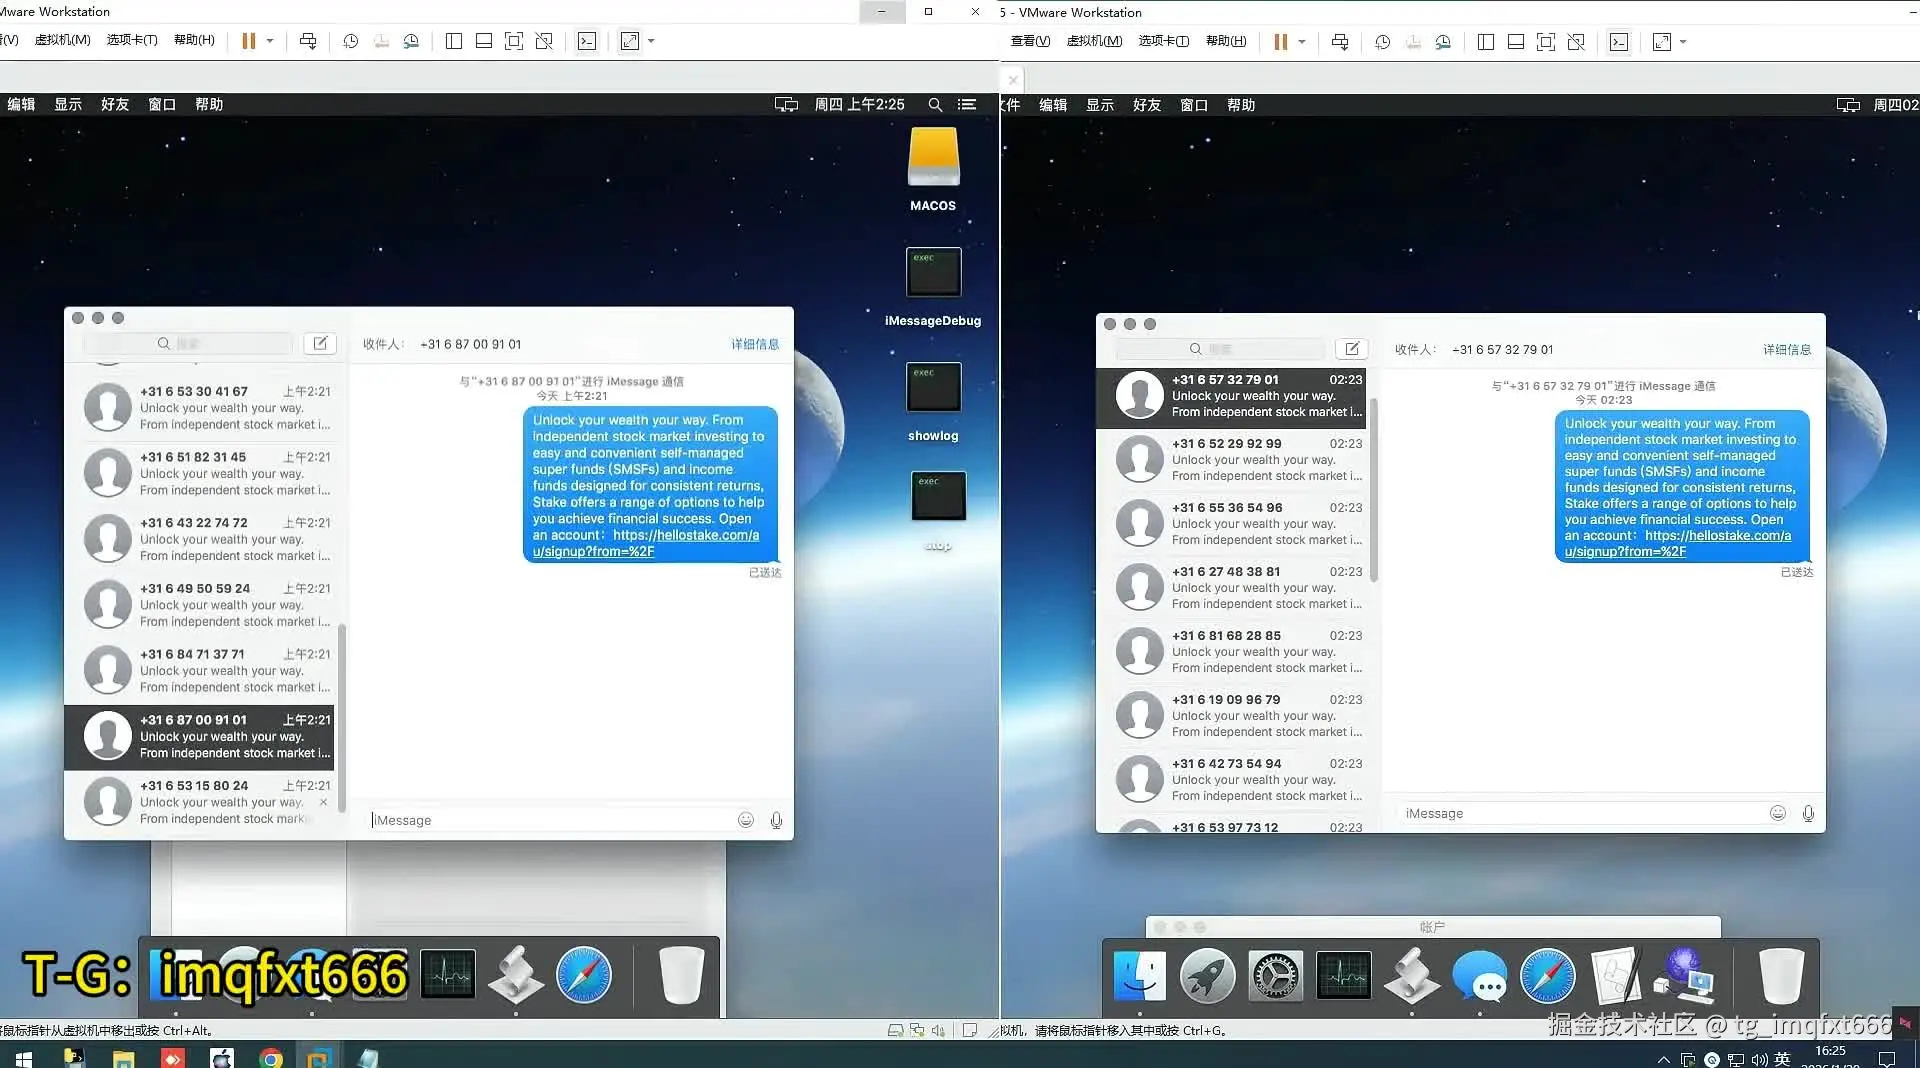This screenshot has width=1920, height=1068.
Task: Compose new message in left Messages window
Action: (x=320, y=343)
